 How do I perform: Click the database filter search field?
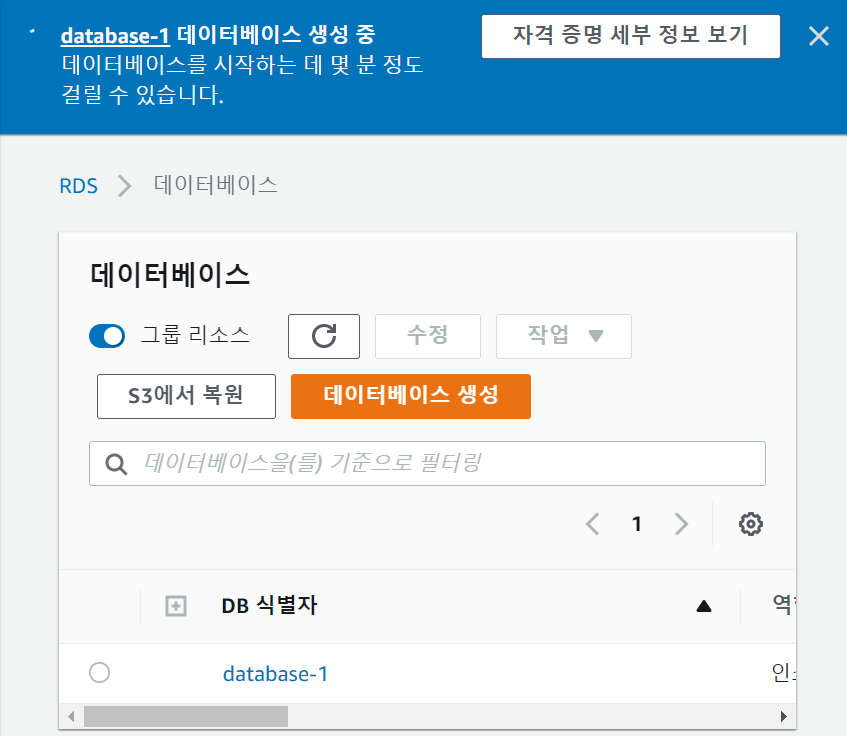pos(440,464)
